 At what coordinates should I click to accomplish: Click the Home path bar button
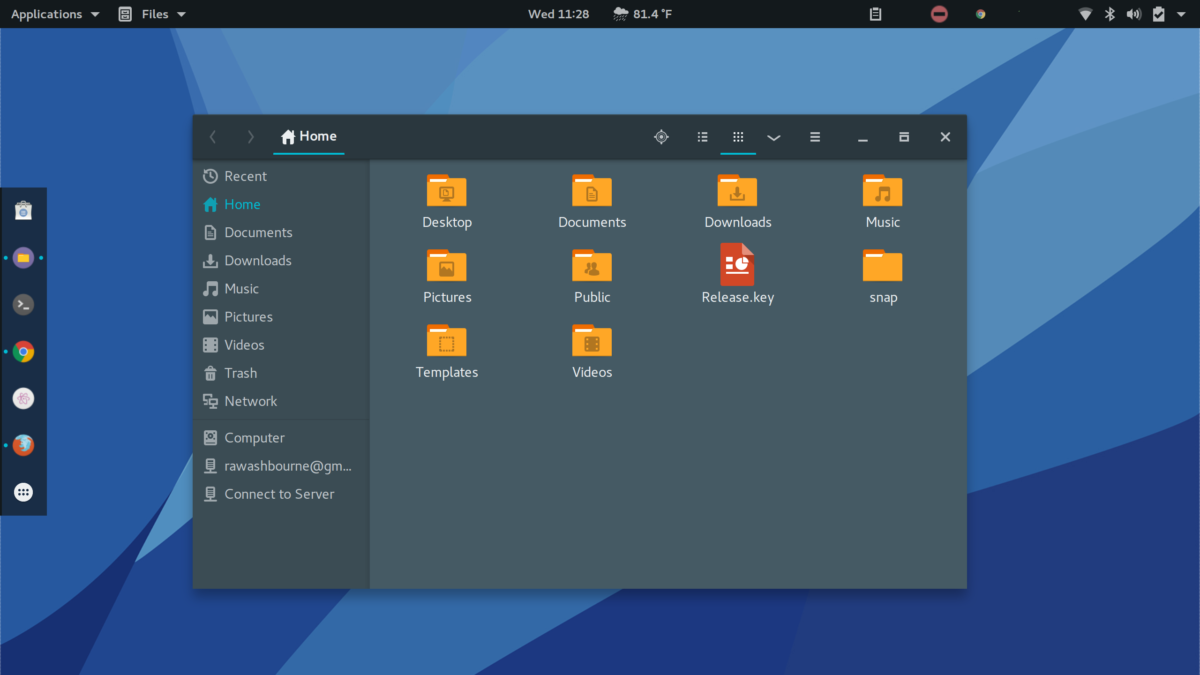click(309, 137)
